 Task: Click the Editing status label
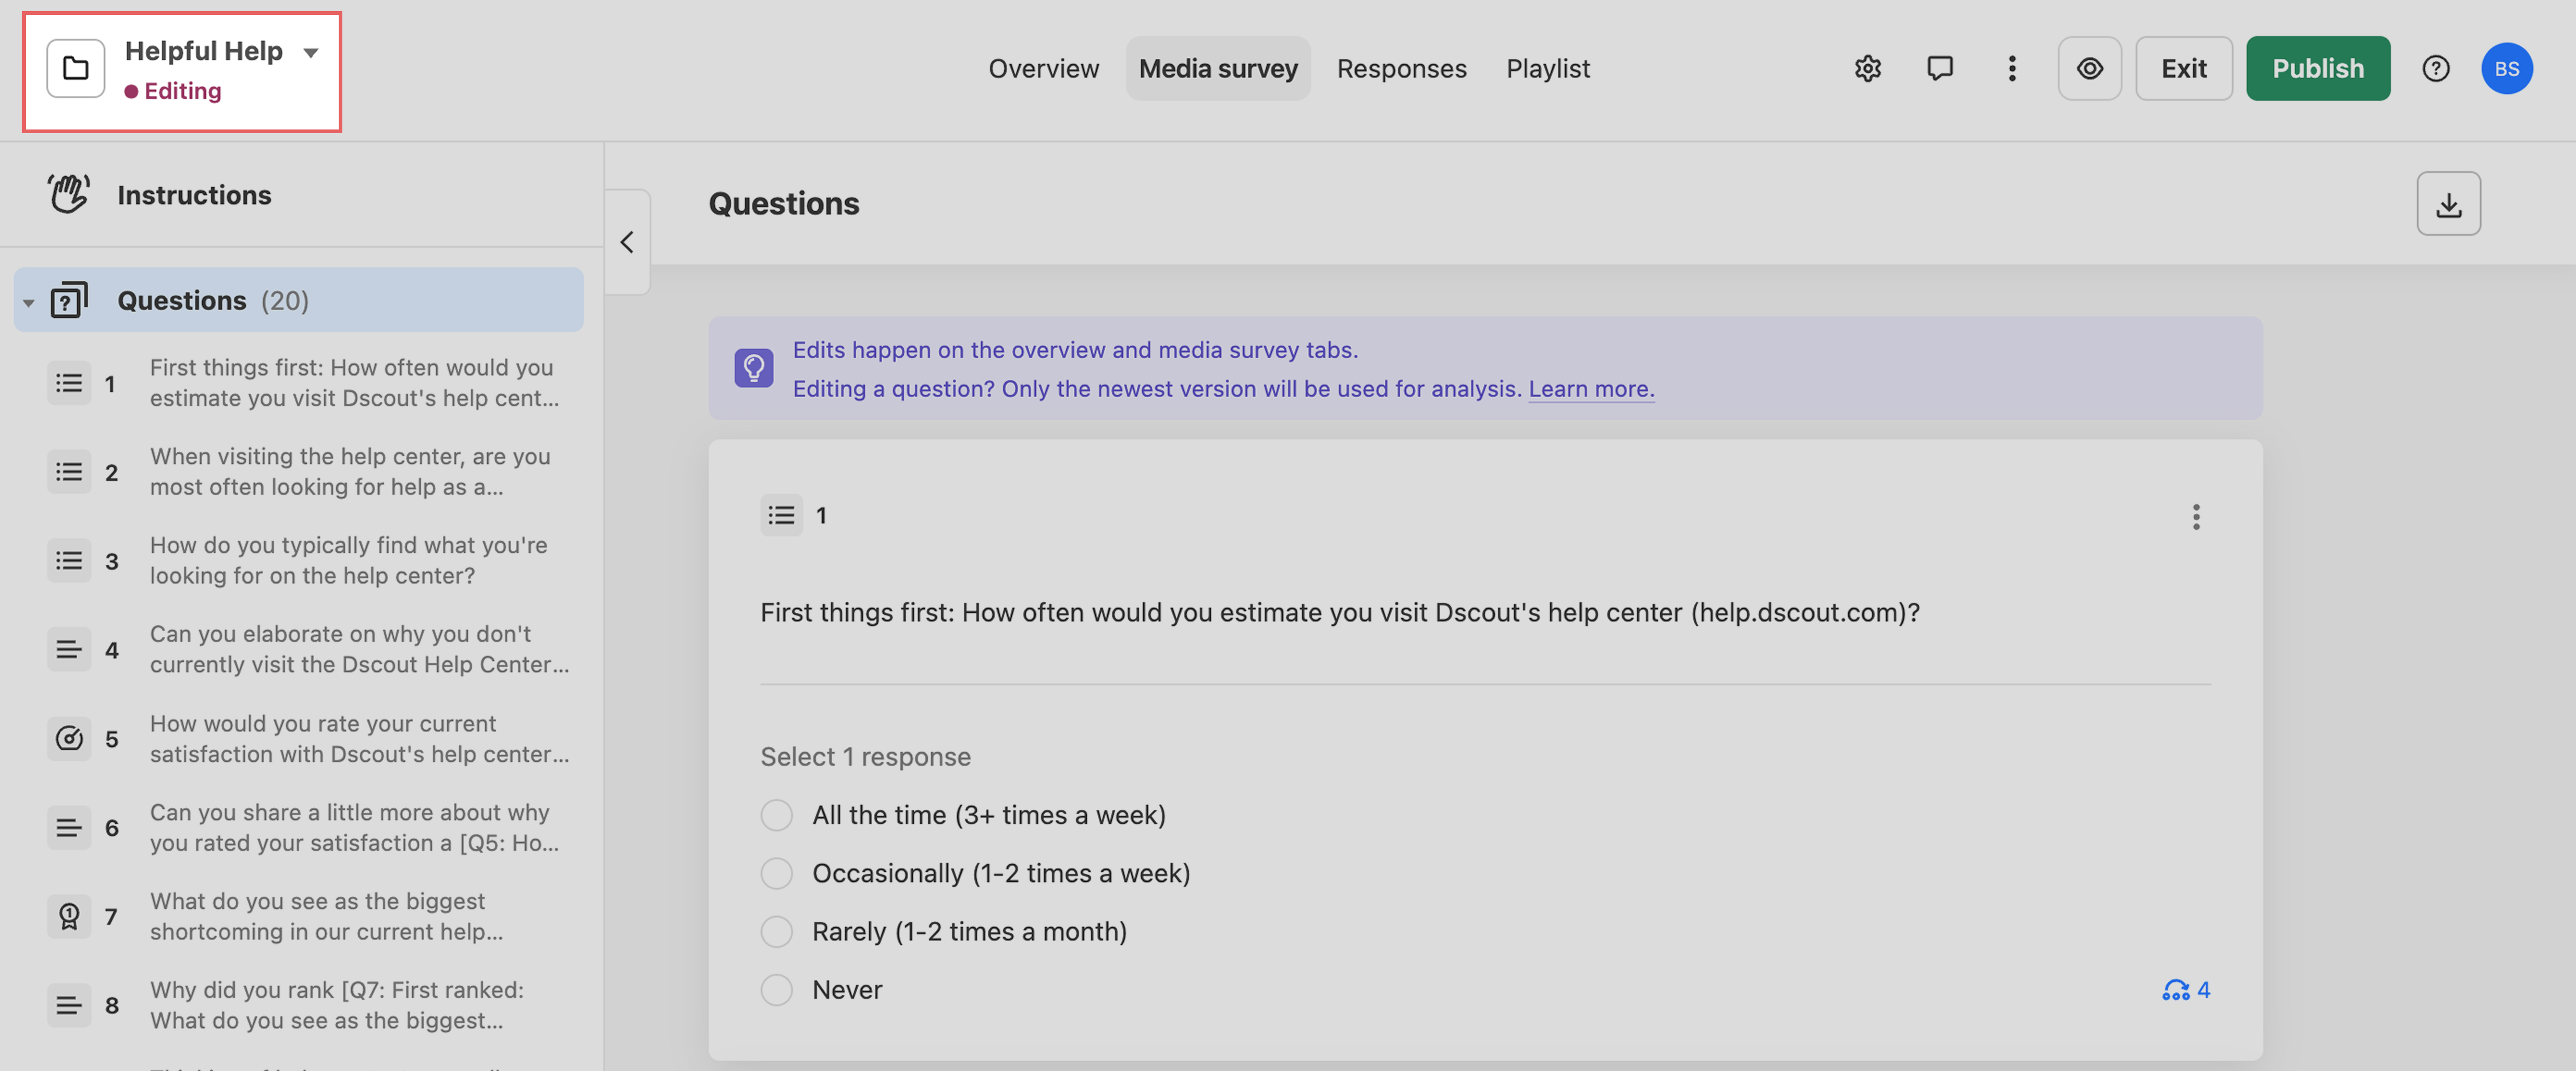(x=173, y=91)
